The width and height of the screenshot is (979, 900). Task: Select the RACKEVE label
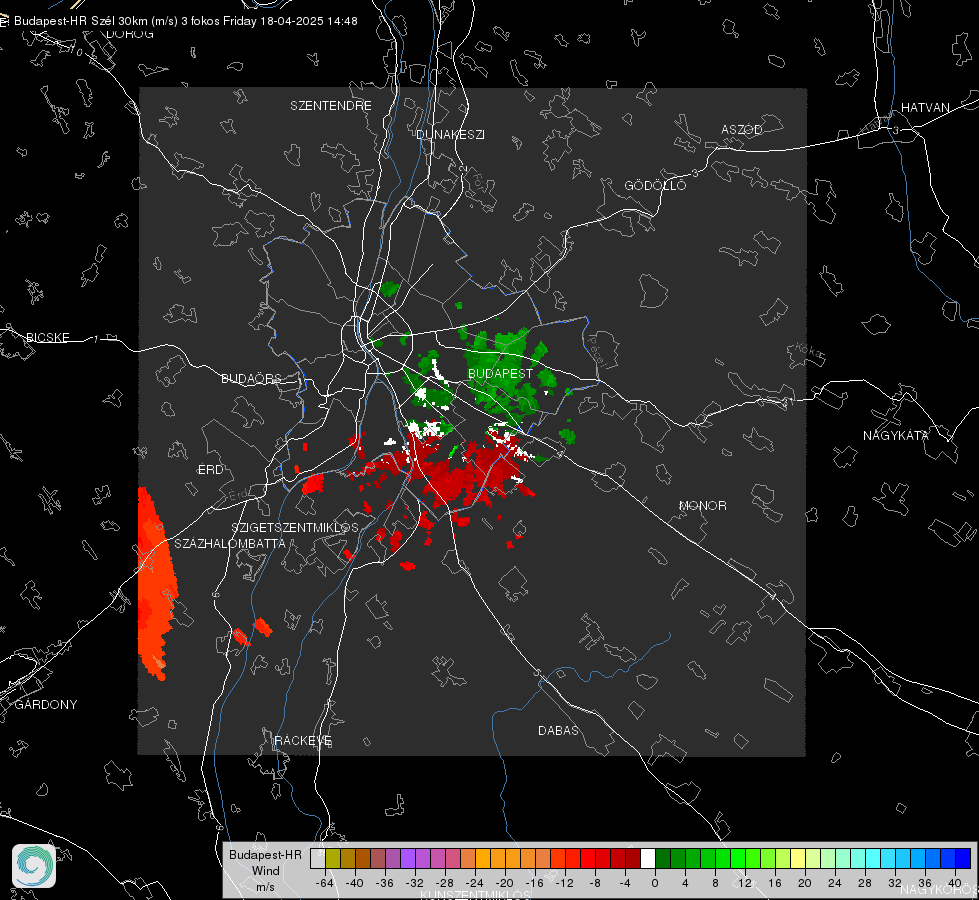pyautogui.click(x=303, y=741)
